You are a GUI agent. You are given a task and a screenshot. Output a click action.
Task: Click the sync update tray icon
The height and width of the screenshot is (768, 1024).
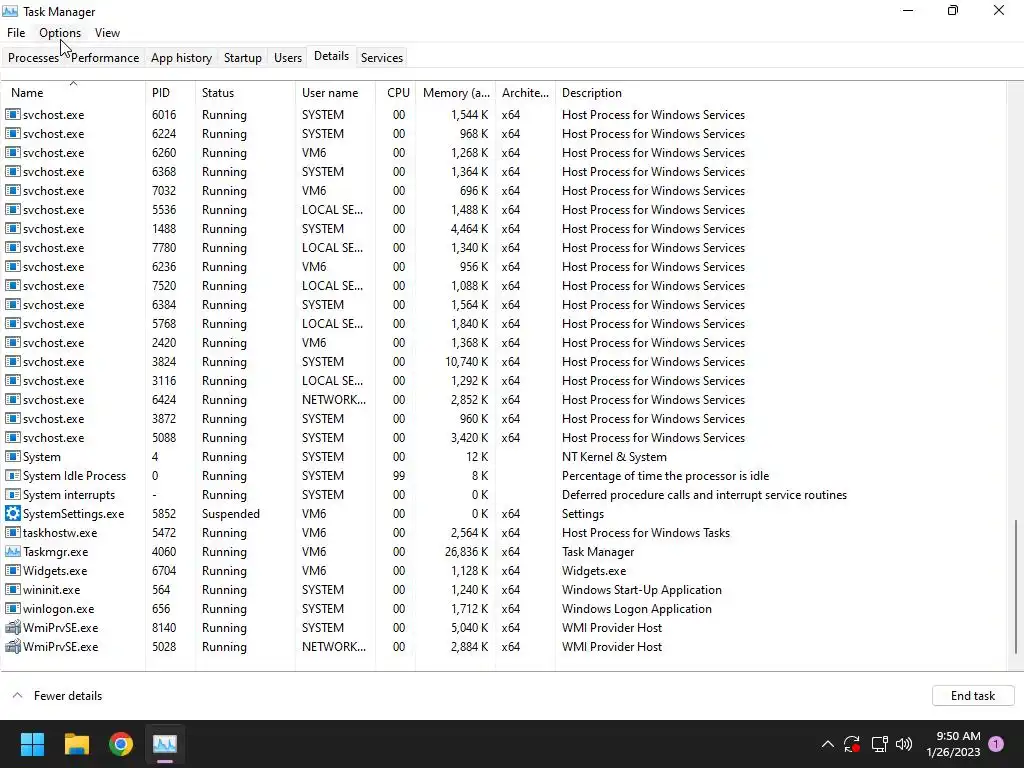(852, 744)
